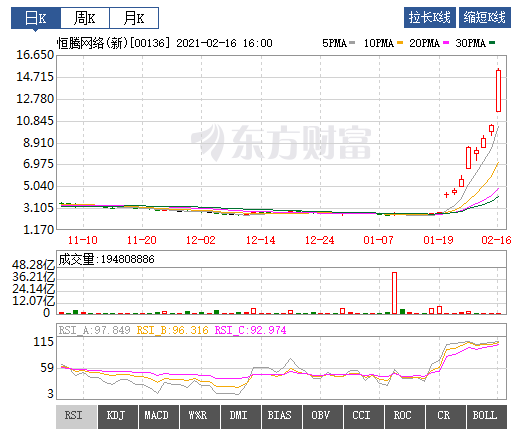Image resolution: width=517 pixels, height=439 pixels.
Task: Click the 10PMA orange legend swatch
Action: coord(400,43)
